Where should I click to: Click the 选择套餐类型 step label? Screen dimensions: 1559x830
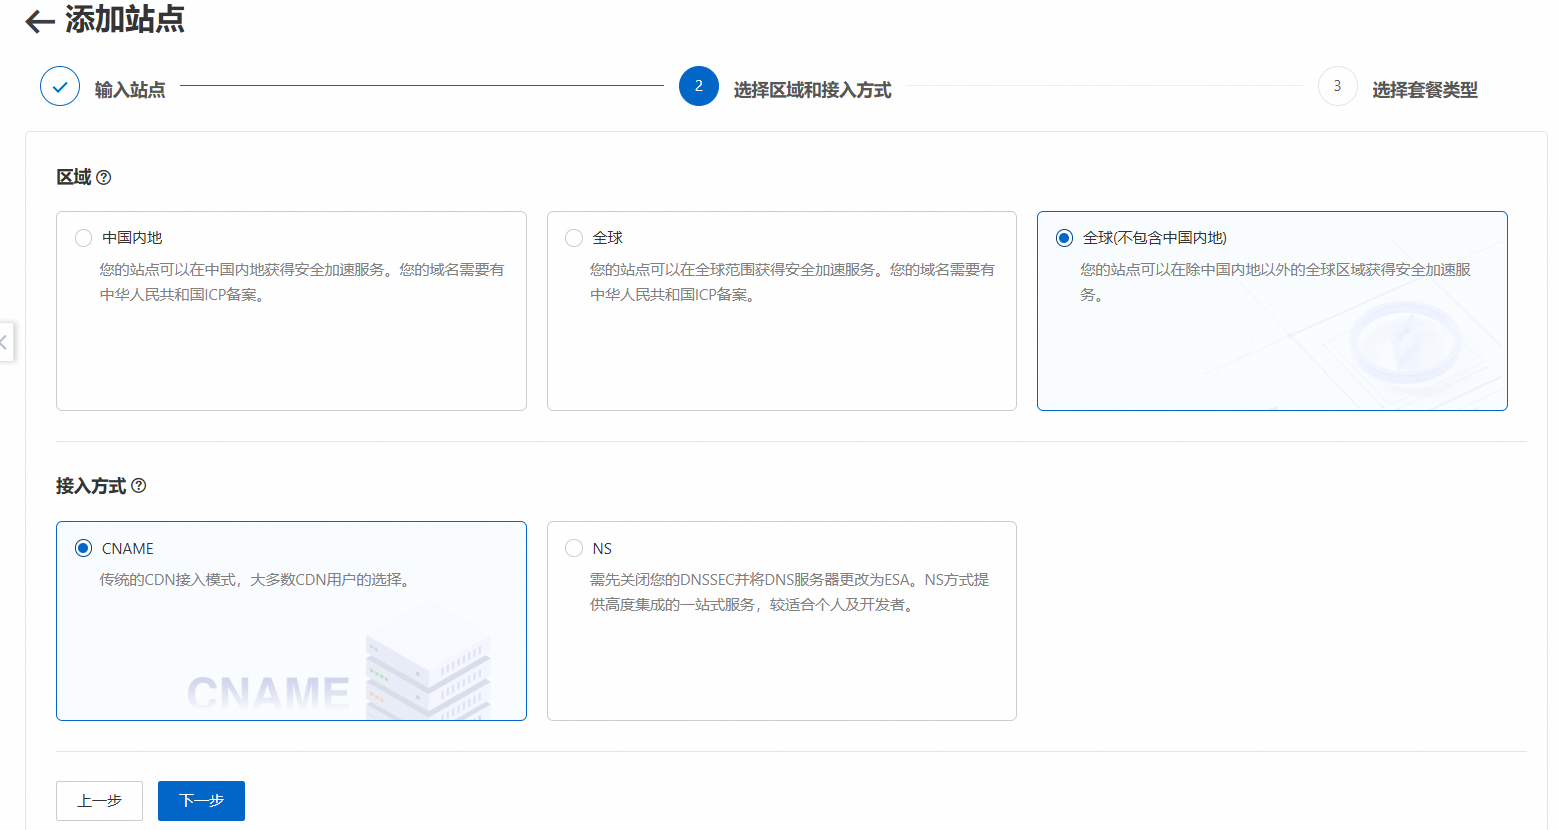pos(1425,90)
